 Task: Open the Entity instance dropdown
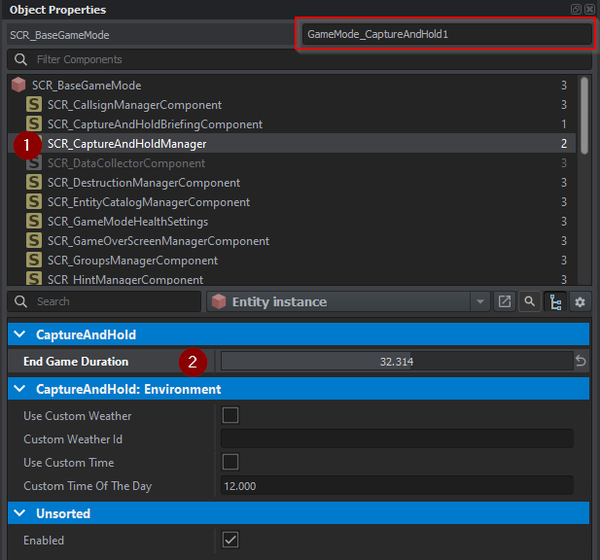(x=481, y=301)
